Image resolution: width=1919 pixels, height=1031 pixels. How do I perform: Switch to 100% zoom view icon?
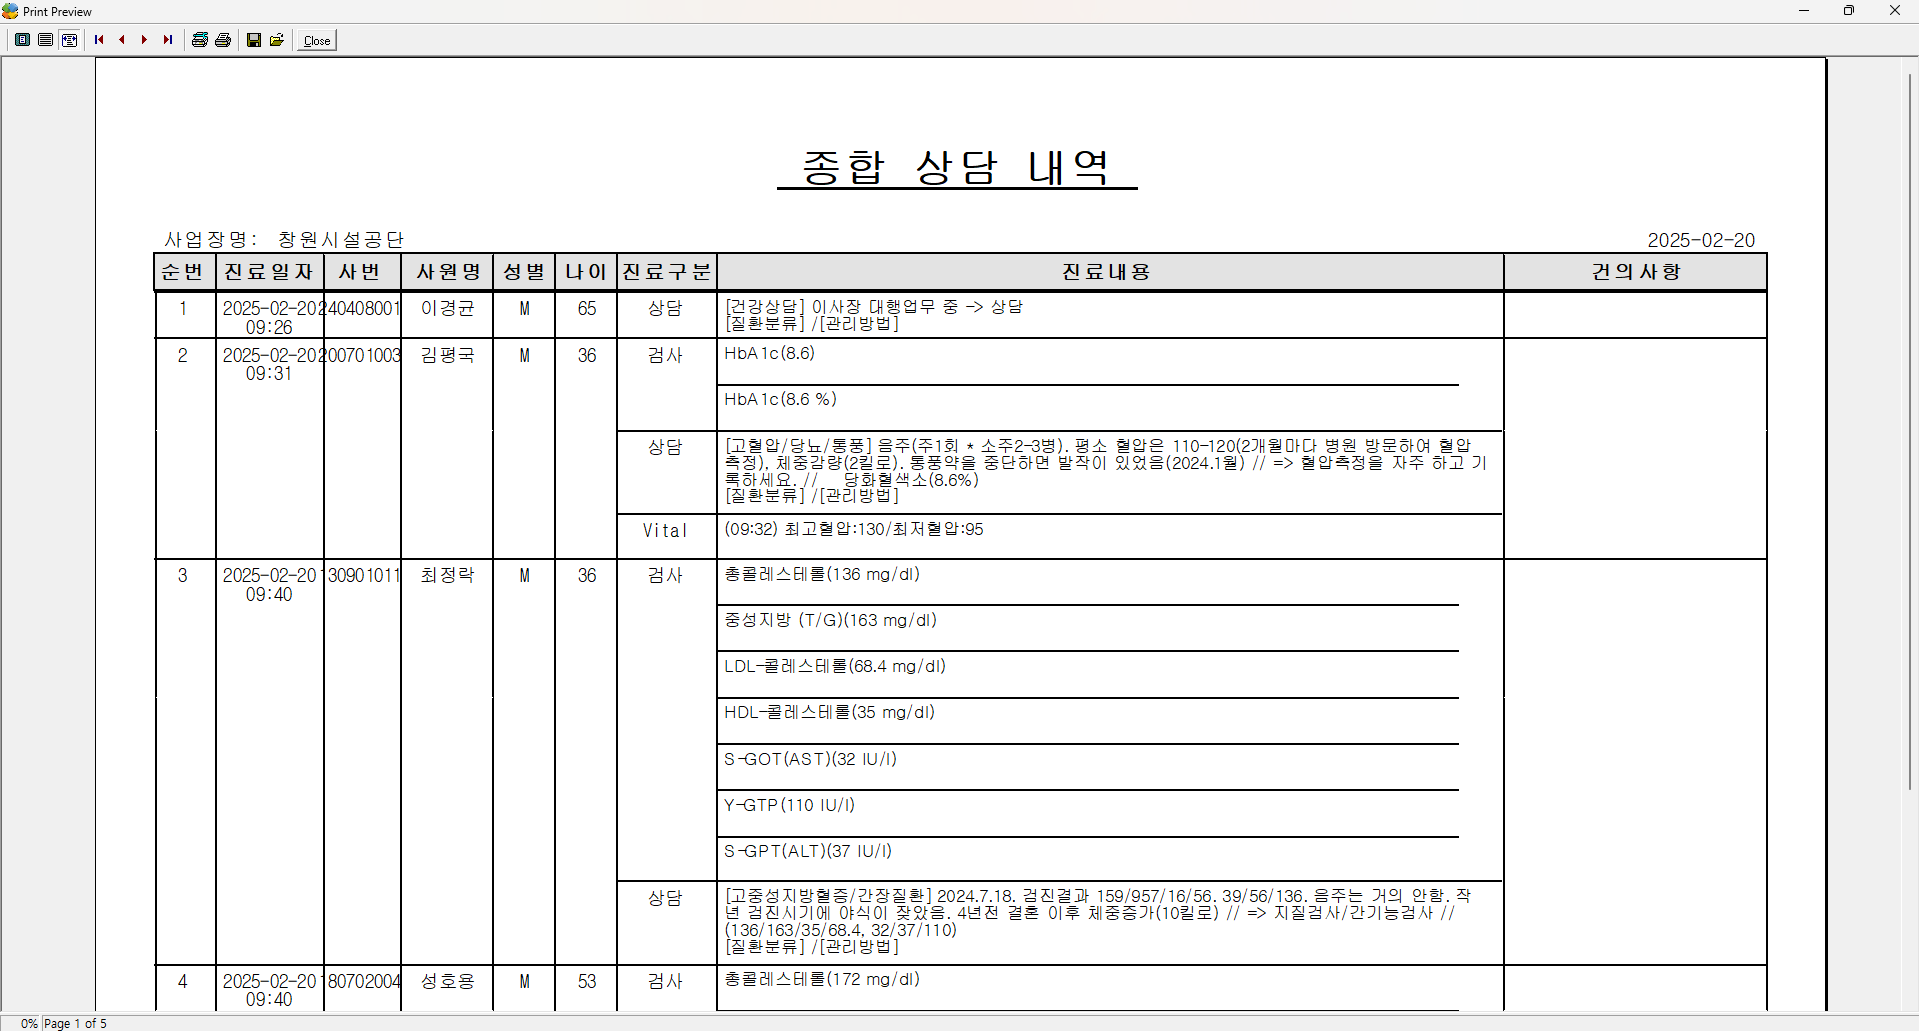46,40
